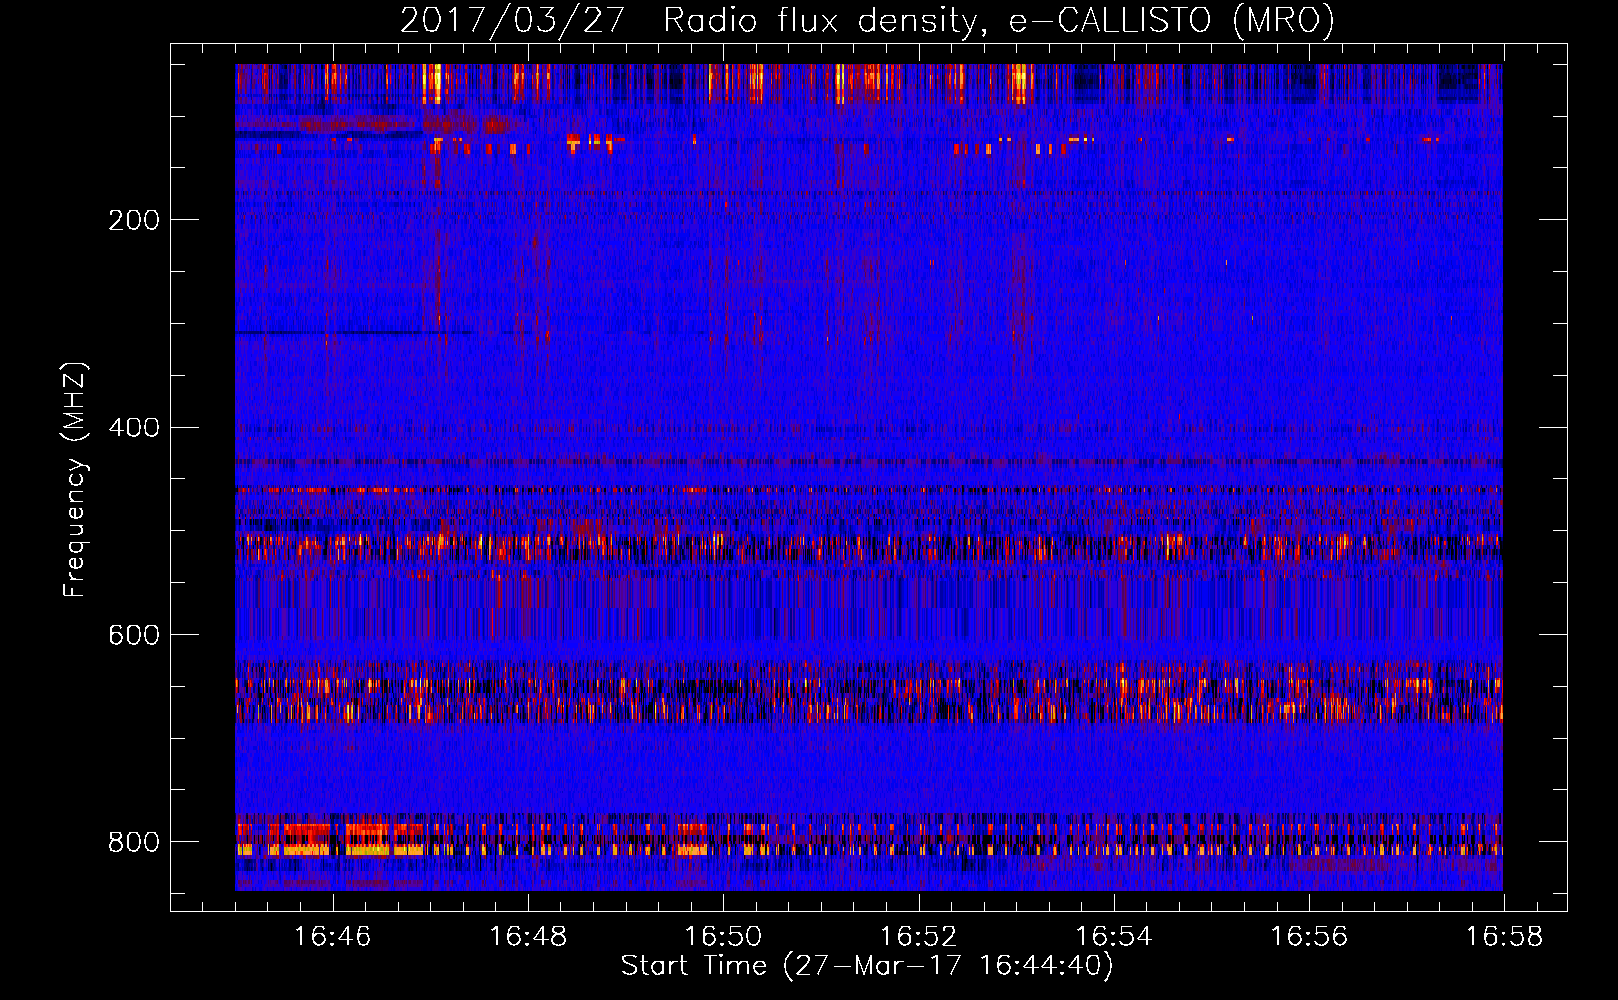Screen dimensions: 1618x1000
Task: Click the 16:56 time tick label
Action: tap(1309, 936)
